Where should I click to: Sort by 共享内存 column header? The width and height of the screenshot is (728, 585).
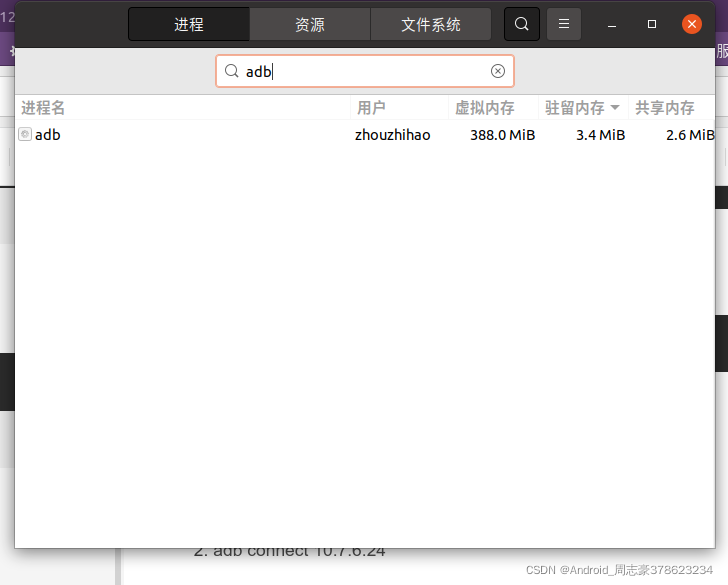672,108
